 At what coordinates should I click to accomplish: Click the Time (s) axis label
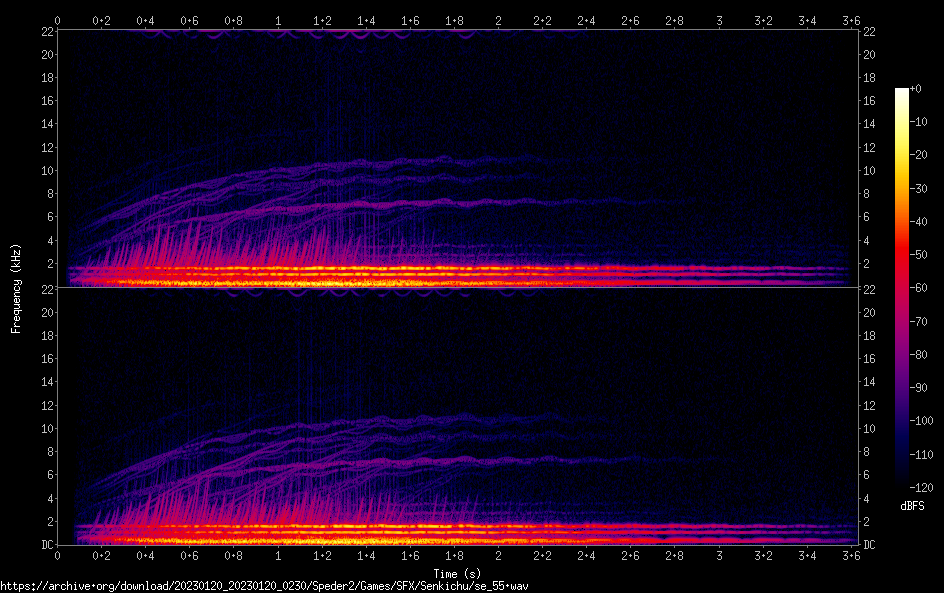(457, 573)
